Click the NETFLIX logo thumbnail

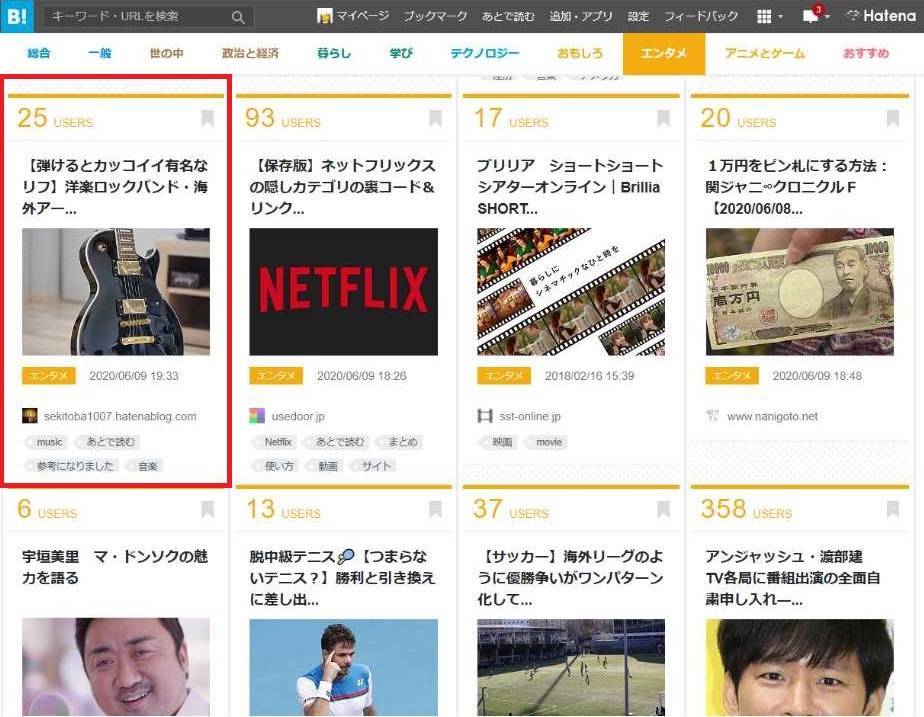(344, 292)
